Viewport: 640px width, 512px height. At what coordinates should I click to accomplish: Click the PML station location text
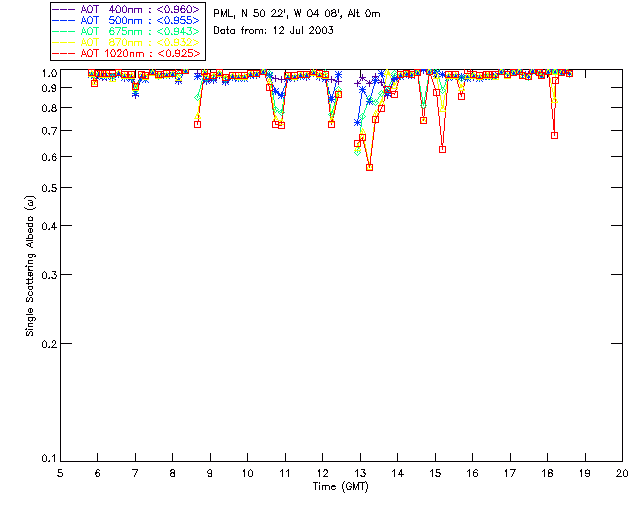tap(297, 14)
